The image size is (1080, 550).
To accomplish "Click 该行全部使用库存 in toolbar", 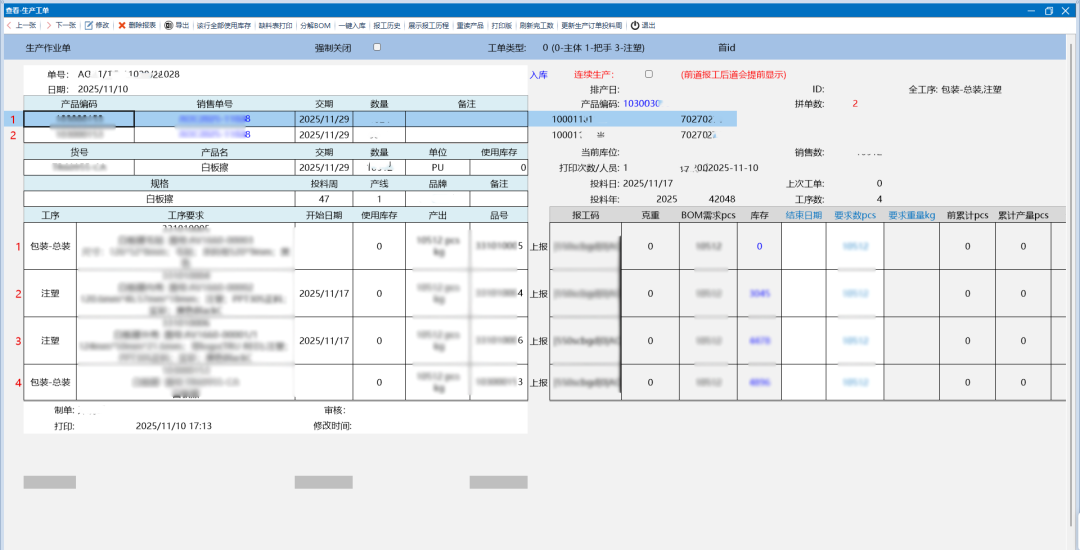I will coord(224,25).
